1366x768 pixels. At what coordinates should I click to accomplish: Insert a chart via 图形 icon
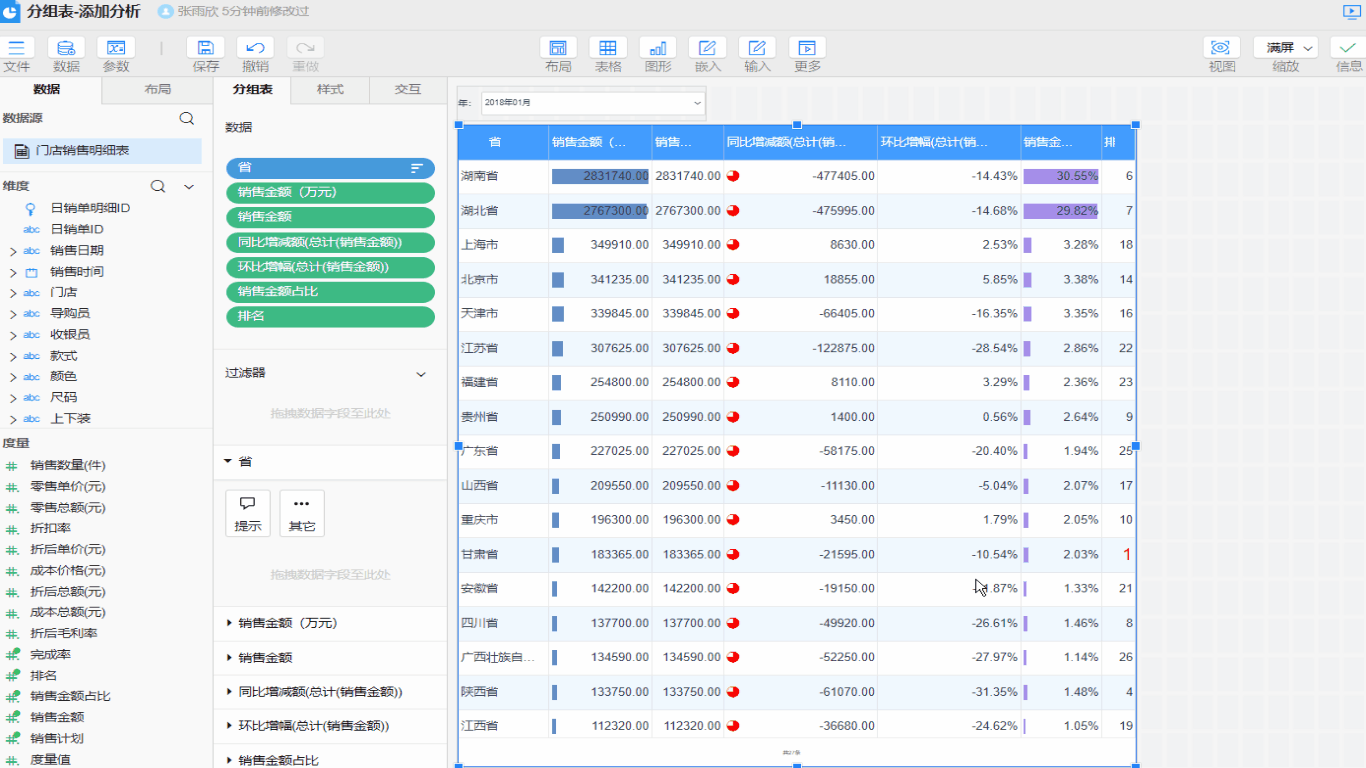[x=658, y=48]
